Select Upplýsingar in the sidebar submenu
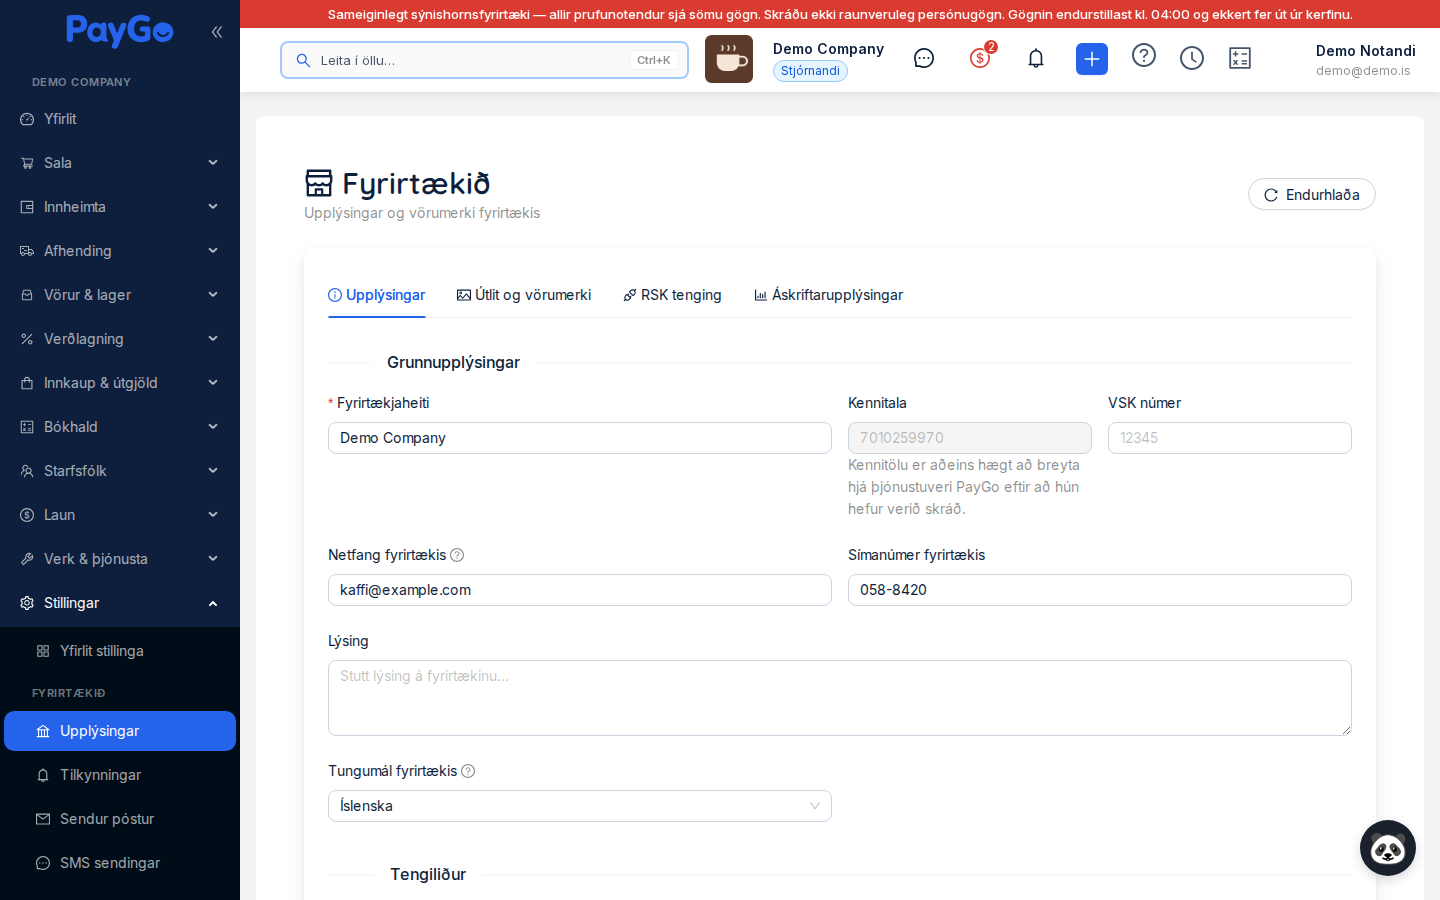This screenshot has width=1440, height=900. [x=120, y=731]
